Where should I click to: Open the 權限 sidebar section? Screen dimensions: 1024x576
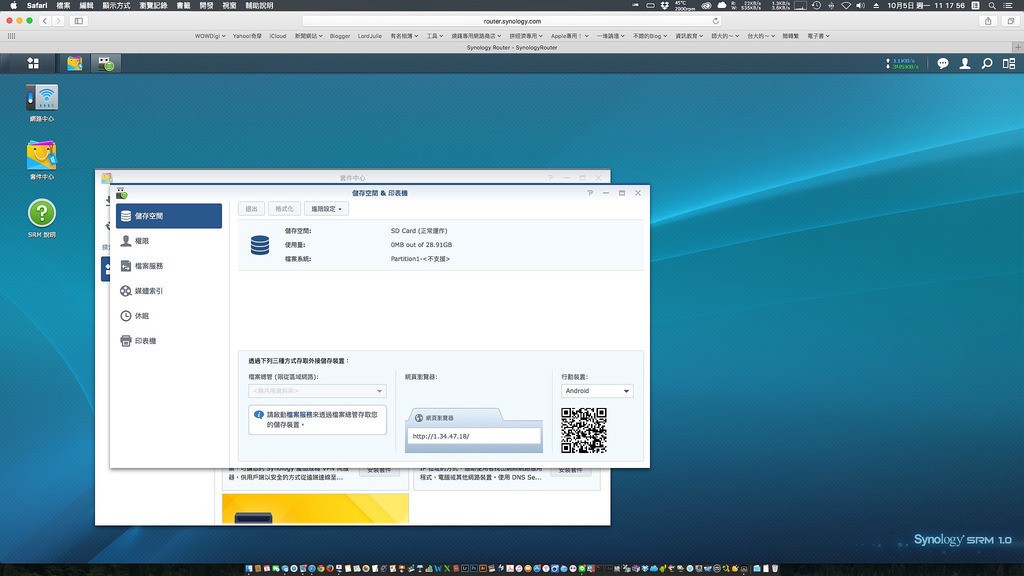tap(169, 241)
